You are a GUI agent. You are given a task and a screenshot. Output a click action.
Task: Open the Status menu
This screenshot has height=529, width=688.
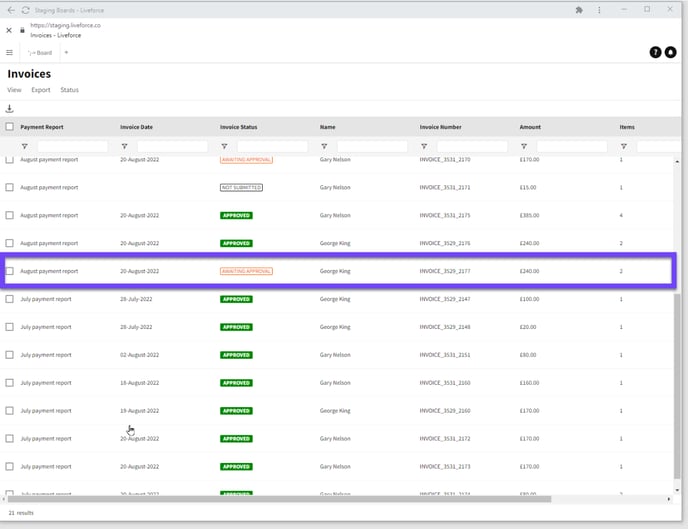[69, 90]
